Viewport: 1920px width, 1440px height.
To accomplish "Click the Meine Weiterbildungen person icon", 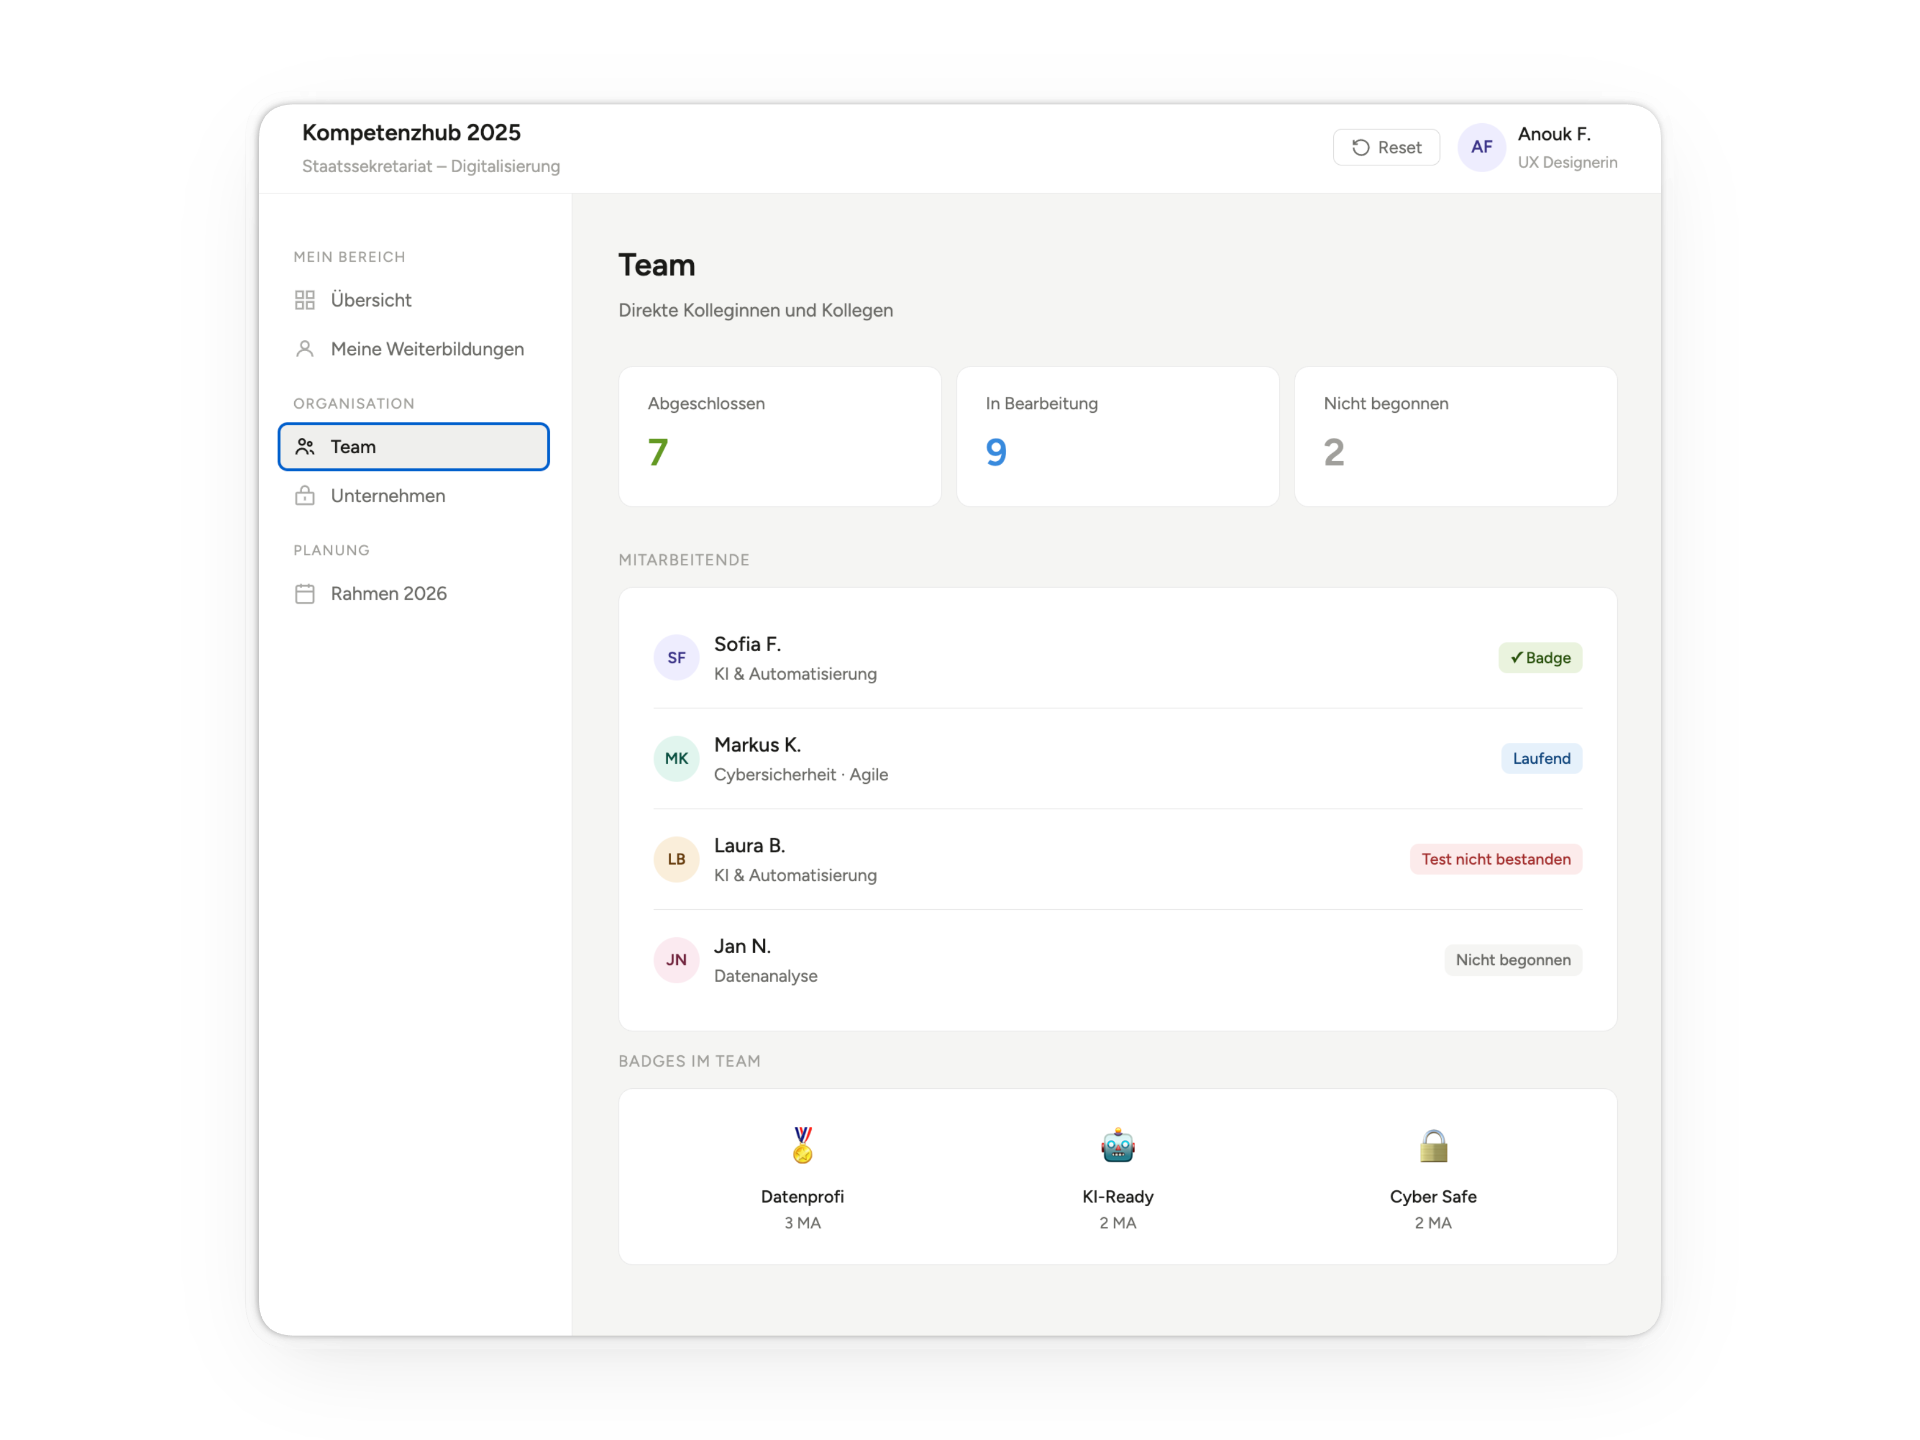I will pos(305,349).
